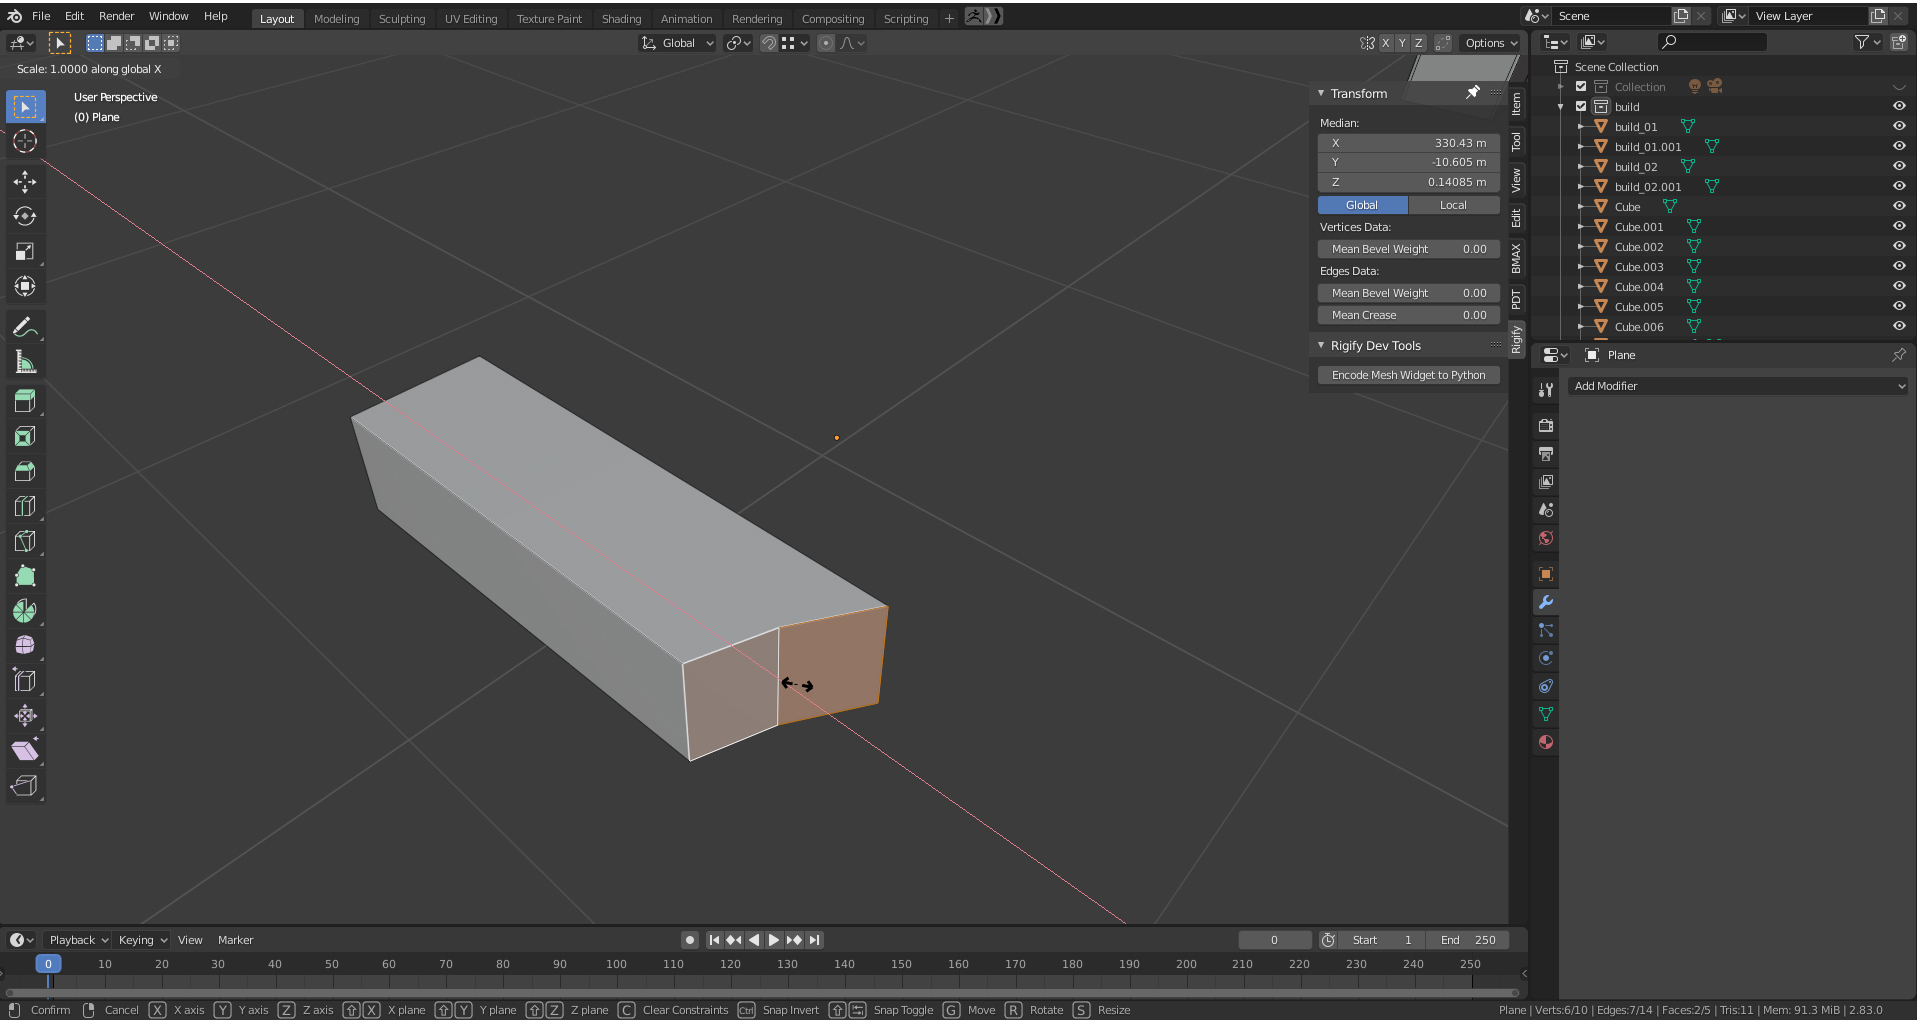
Task: Select the Shrink/Fatten tool
Action: coord(25,716)
